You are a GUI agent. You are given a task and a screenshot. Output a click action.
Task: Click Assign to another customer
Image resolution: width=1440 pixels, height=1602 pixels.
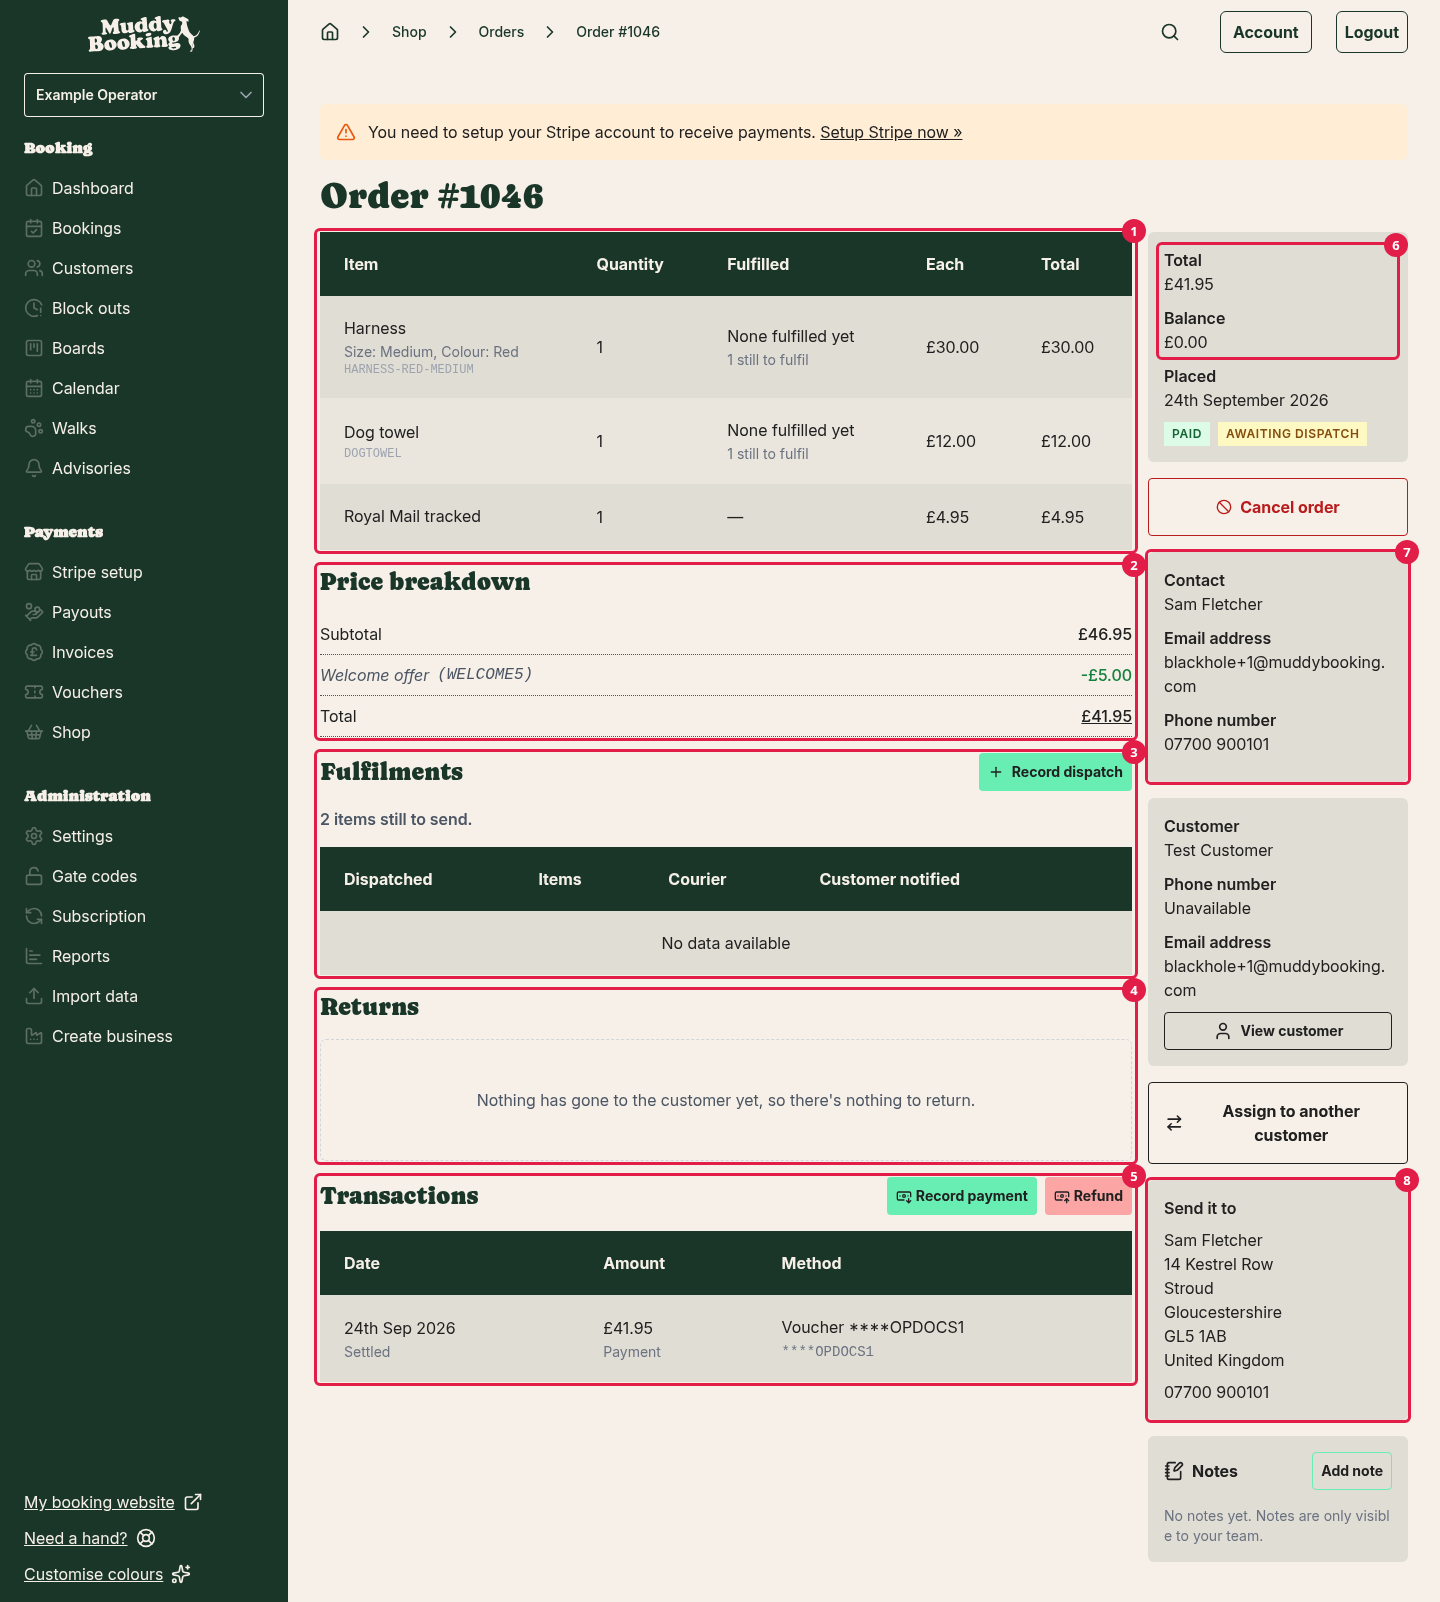coord(1278,1123)
